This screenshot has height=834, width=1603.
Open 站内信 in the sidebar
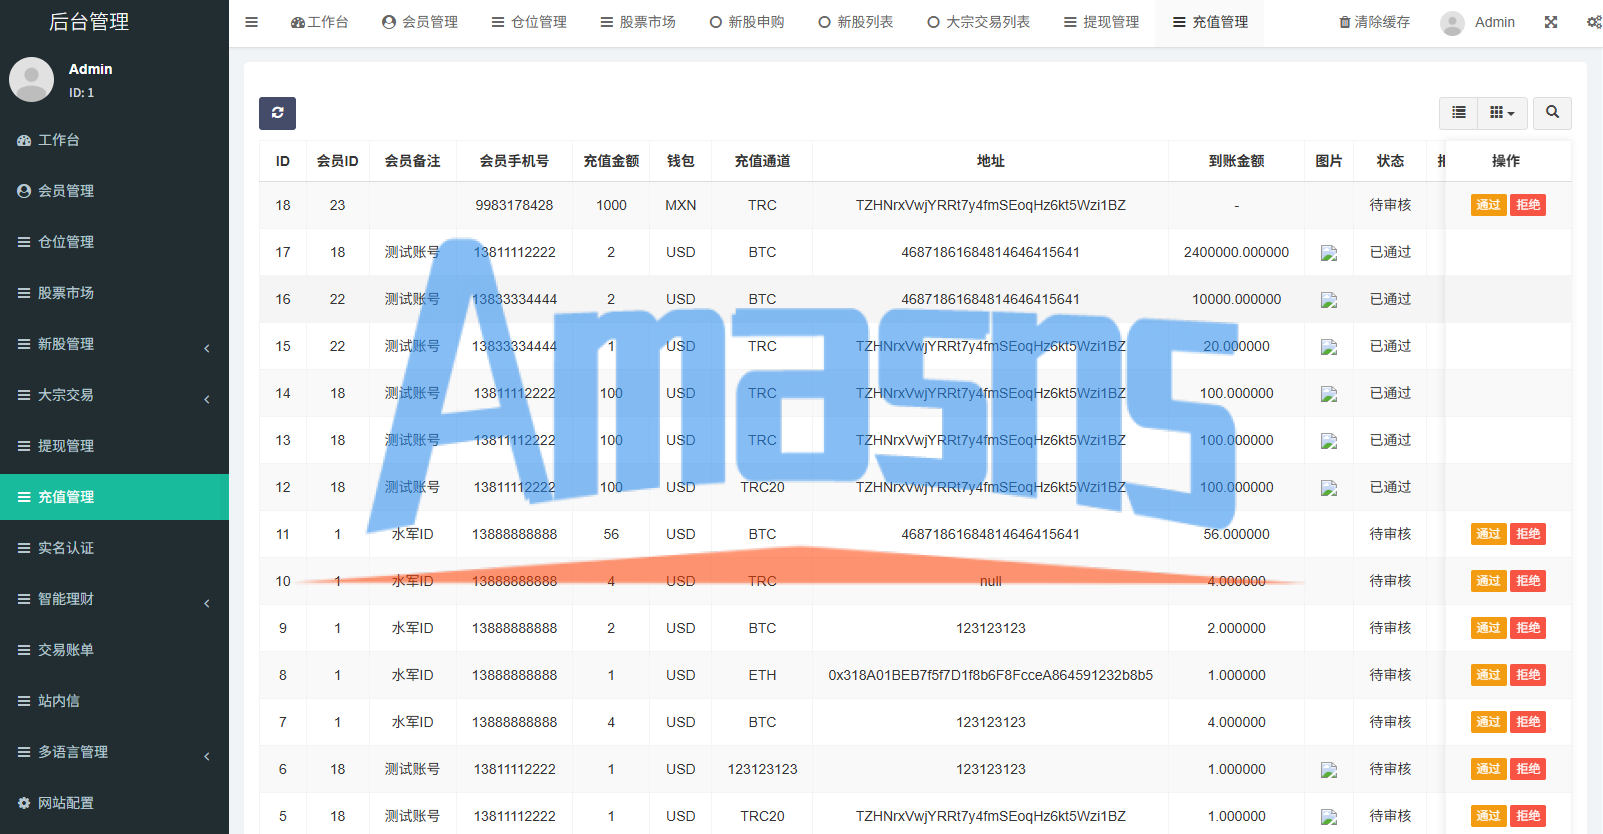(114, 701)
